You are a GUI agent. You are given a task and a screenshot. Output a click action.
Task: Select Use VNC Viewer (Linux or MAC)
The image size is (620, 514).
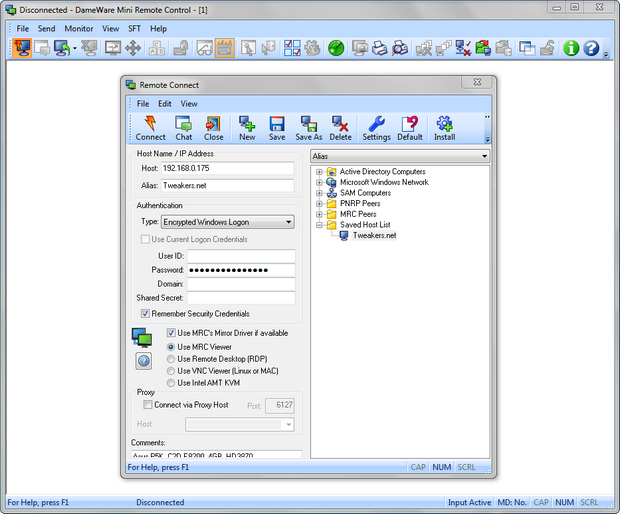[x=171, y=371]
